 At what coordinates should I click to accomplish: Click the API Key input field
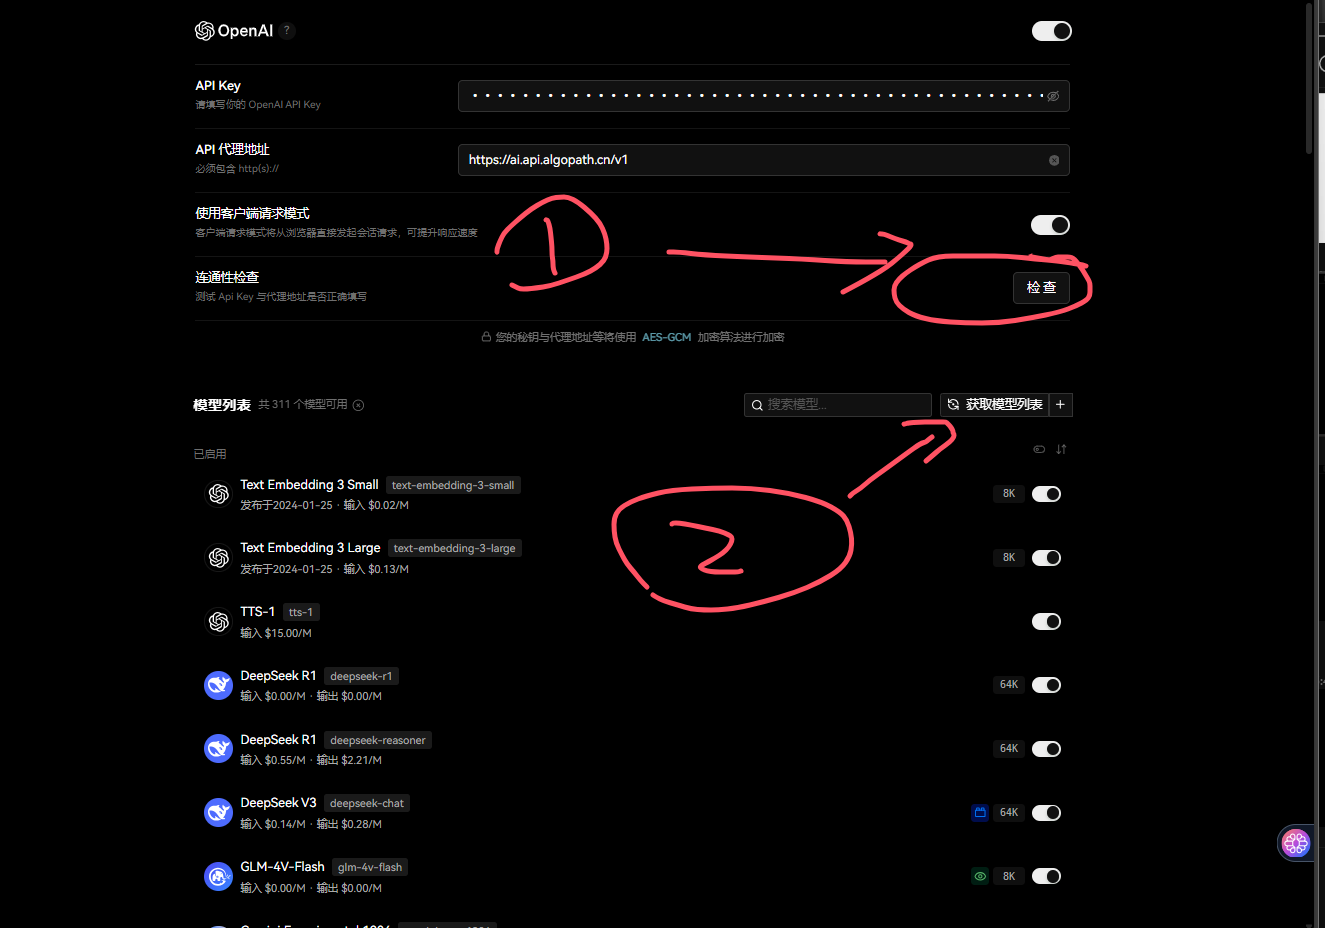coord(764,96)
